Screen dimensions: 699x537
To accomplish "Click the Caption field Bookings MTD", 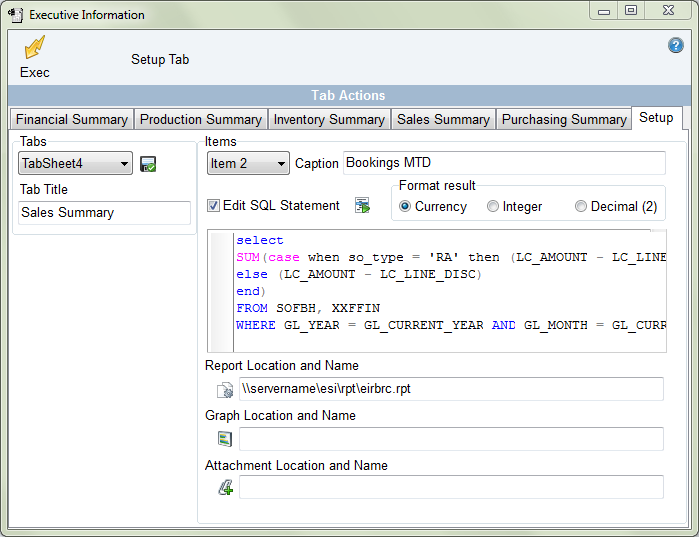I will [504, 163].
